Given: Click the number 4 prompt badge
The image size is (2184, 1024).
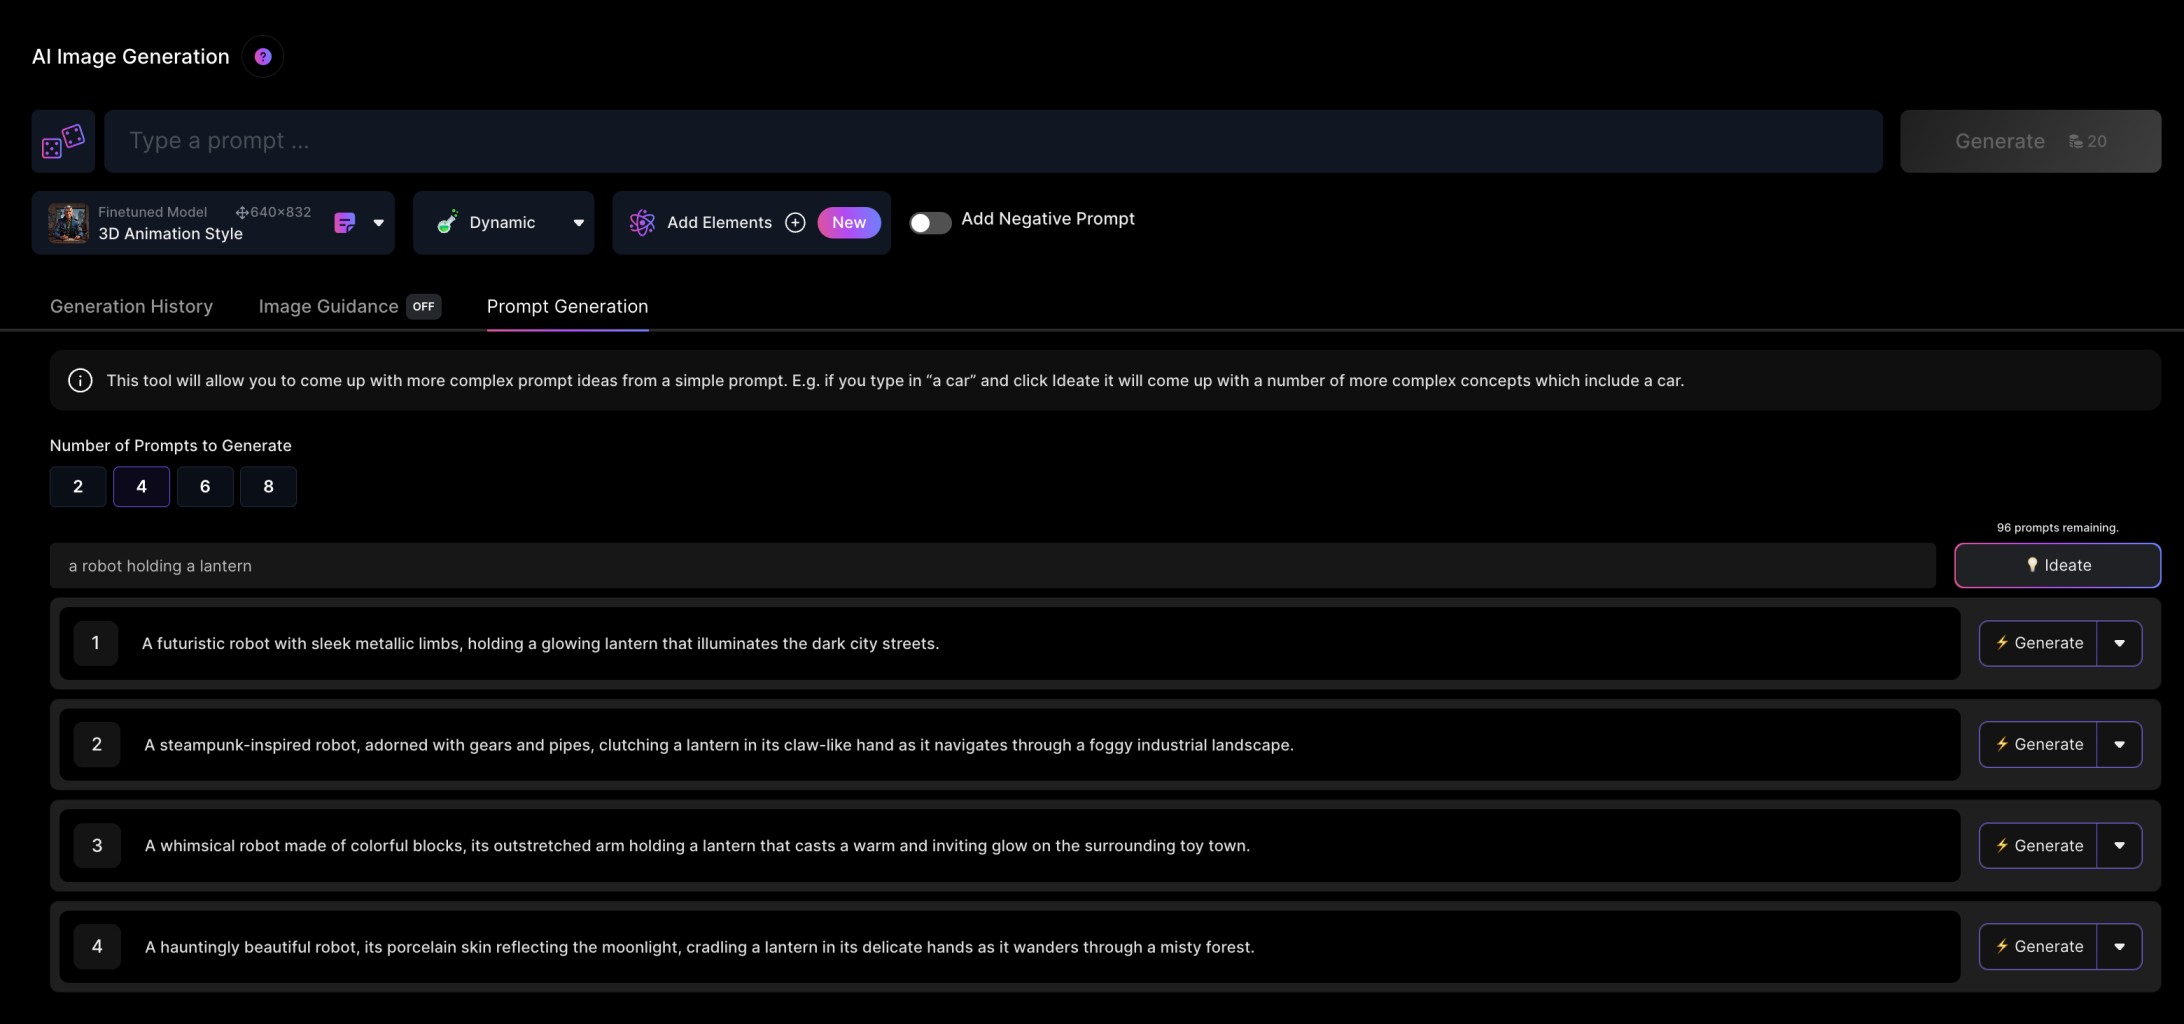Looking at the screenshot, I should 97,947.
